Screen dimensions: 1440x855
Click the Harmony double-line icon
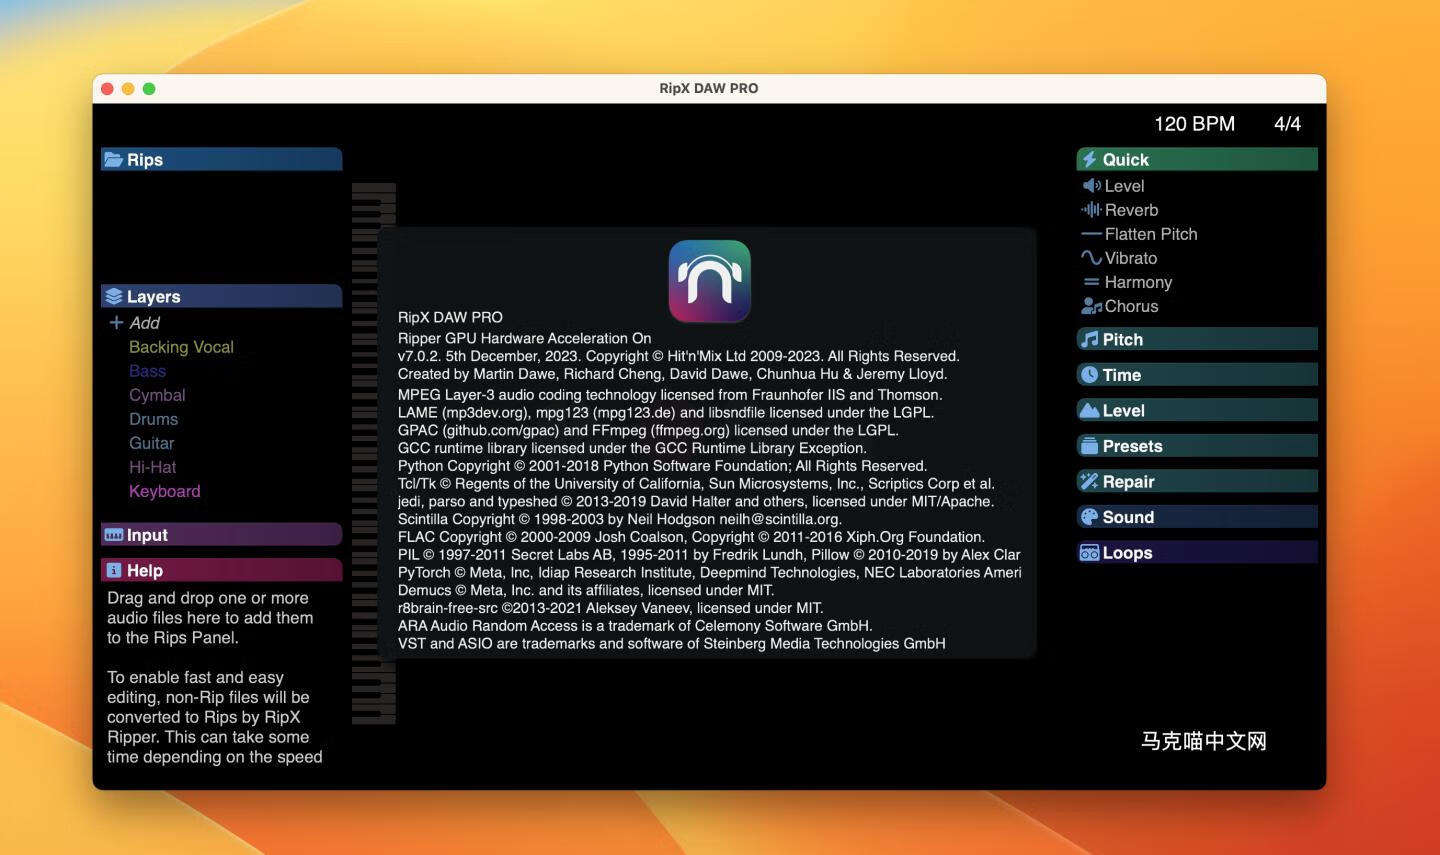tap(1091, 282)
